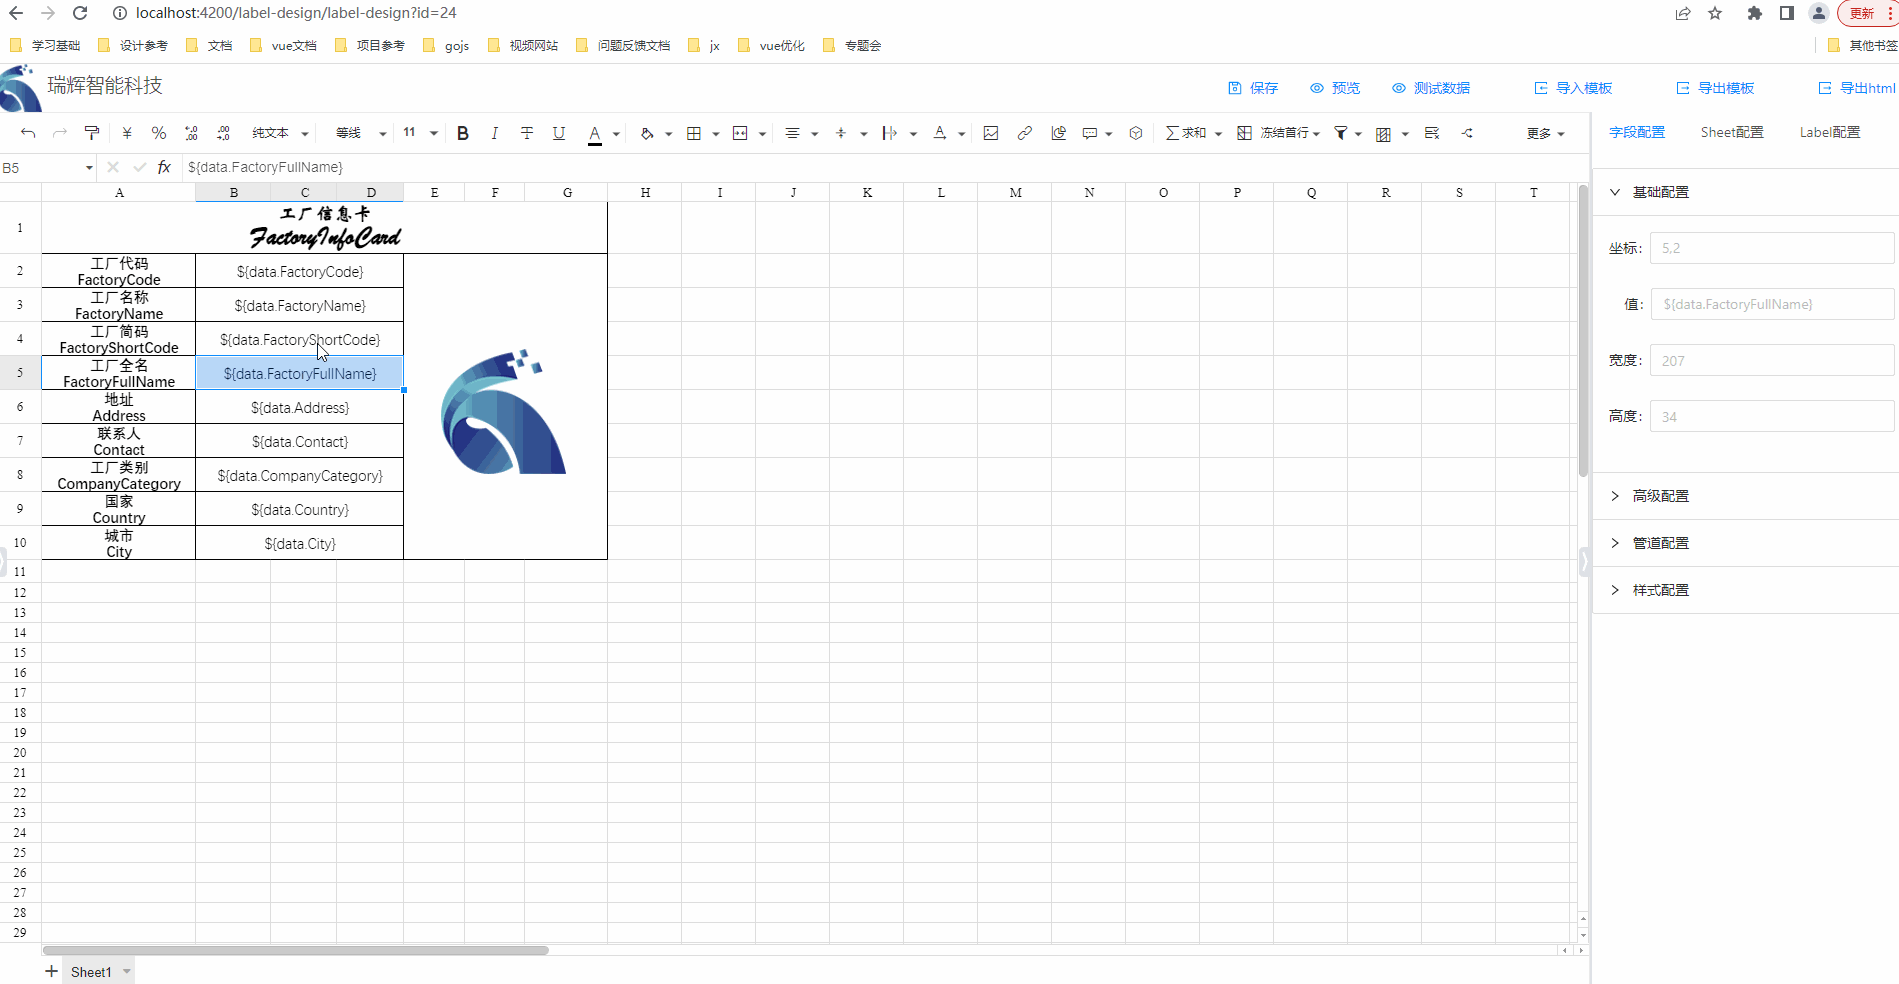Open conditional format hatched icon

pos(1384,134)
